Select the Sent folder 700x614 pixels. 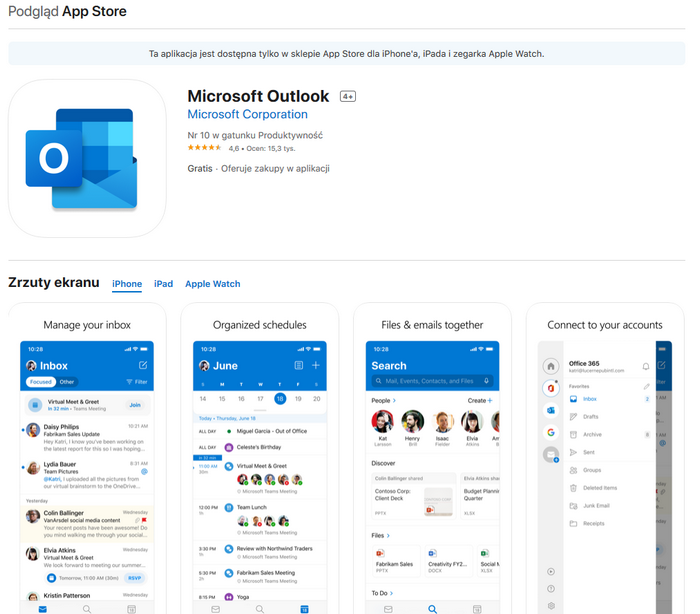pyautogui.click(x=609, y=452)
